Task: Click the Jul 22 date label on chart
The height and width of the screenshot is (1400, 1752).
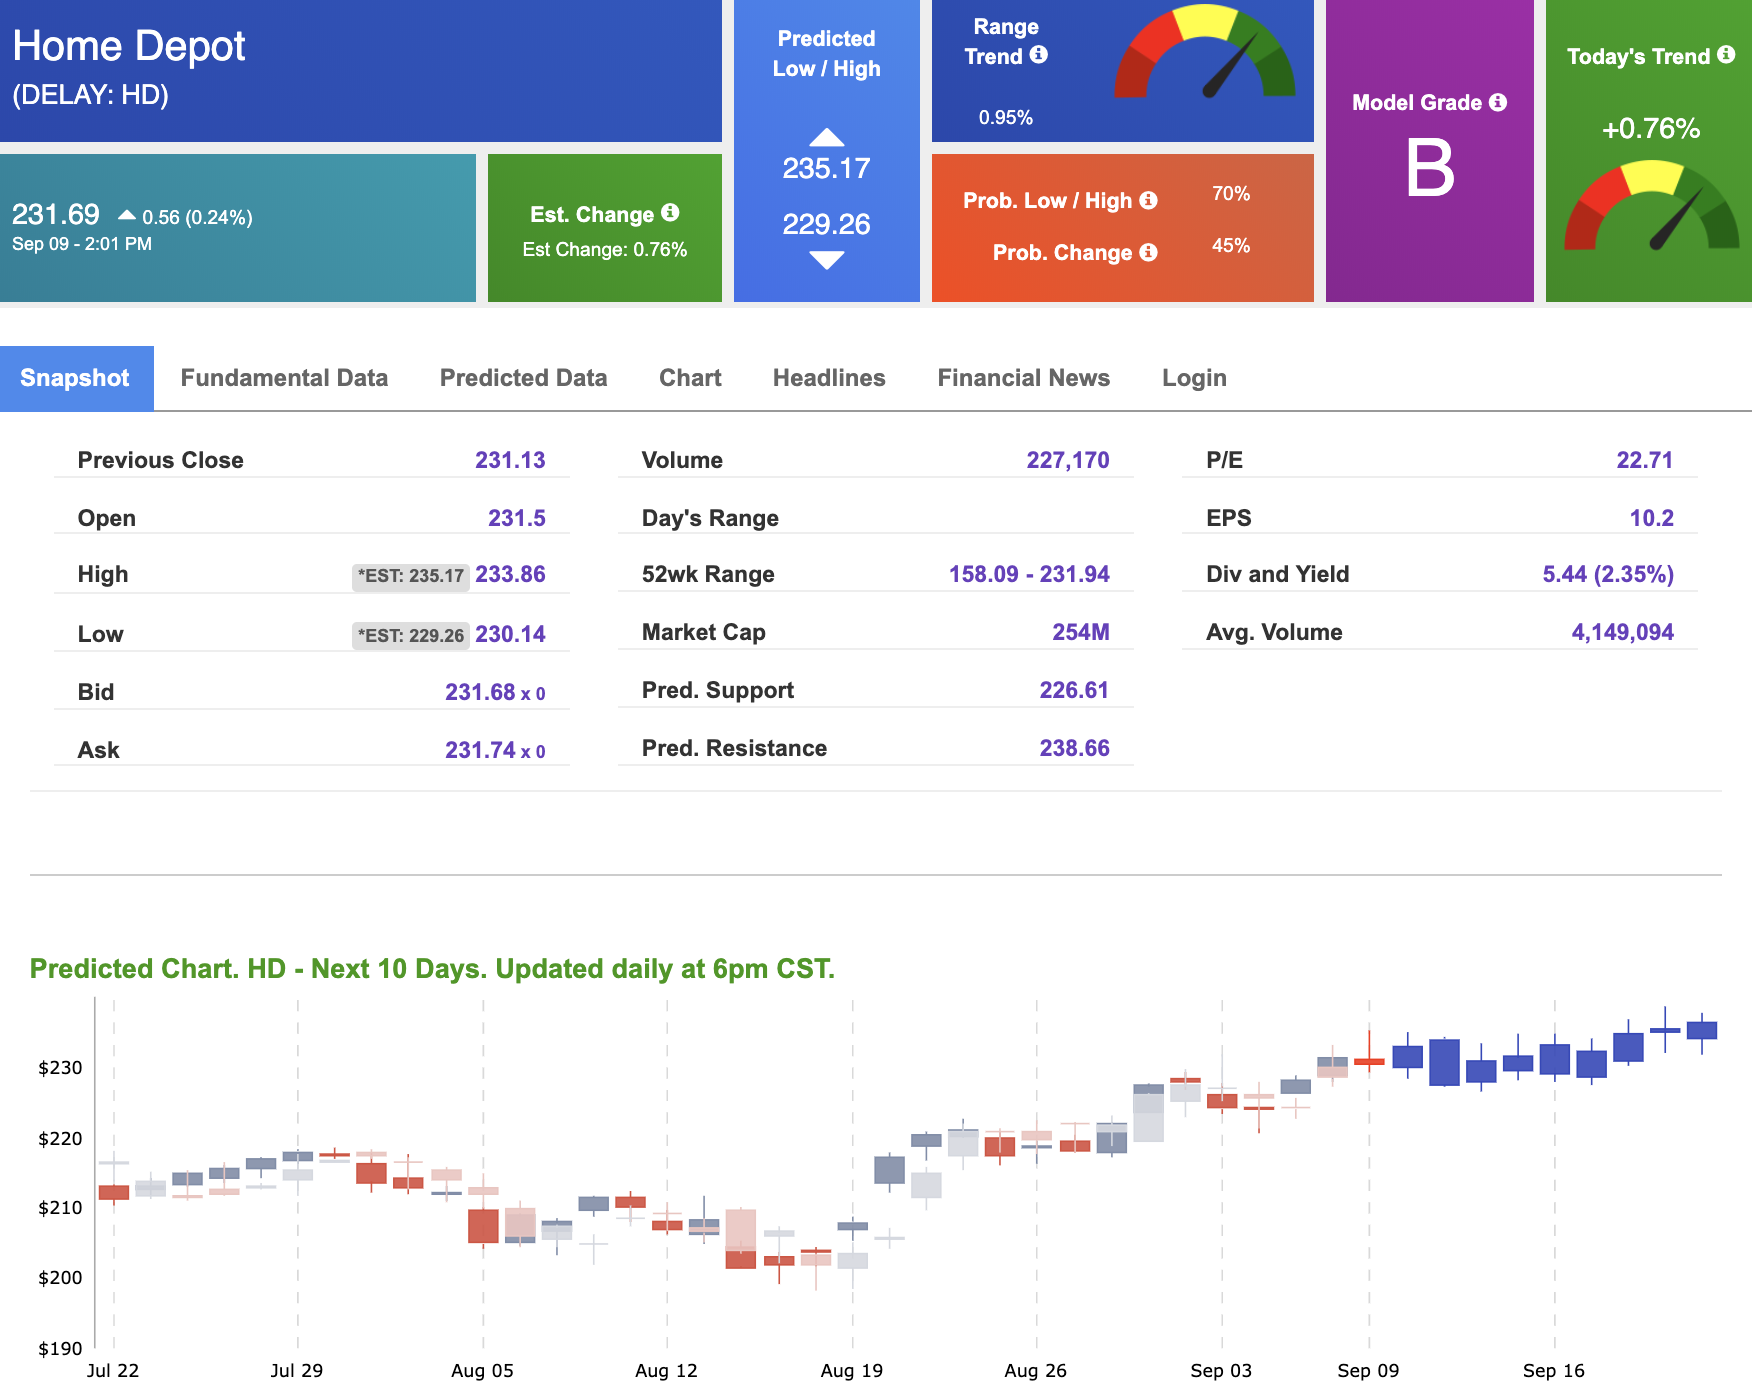Action: [x=113, y=1370]
